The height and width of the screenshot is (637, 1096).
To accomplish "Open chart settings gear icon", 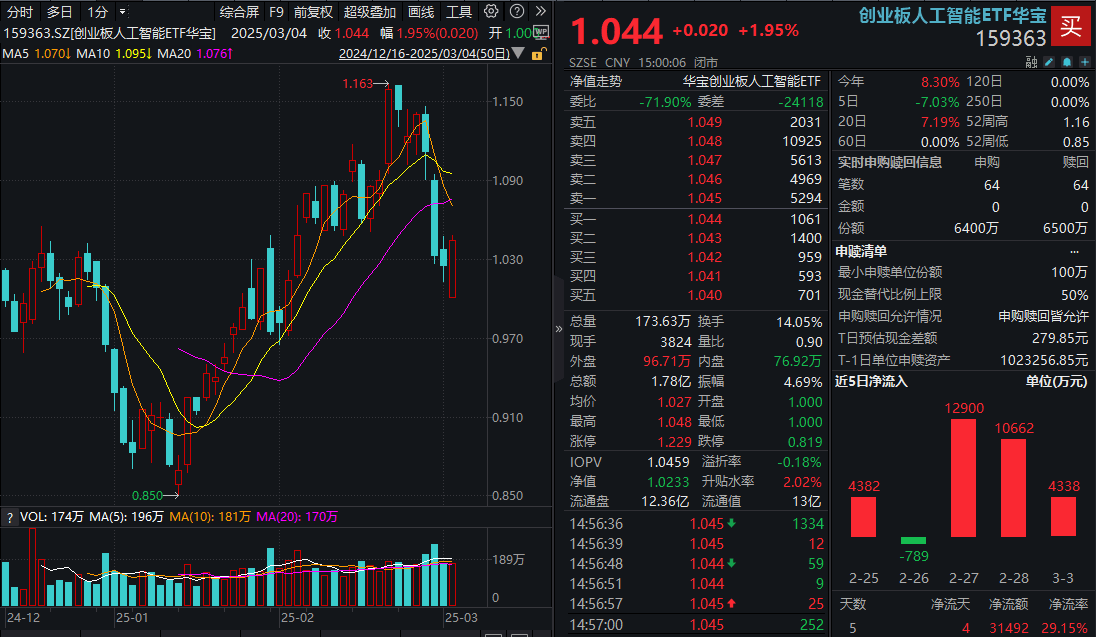I will (x=490, y=12).
